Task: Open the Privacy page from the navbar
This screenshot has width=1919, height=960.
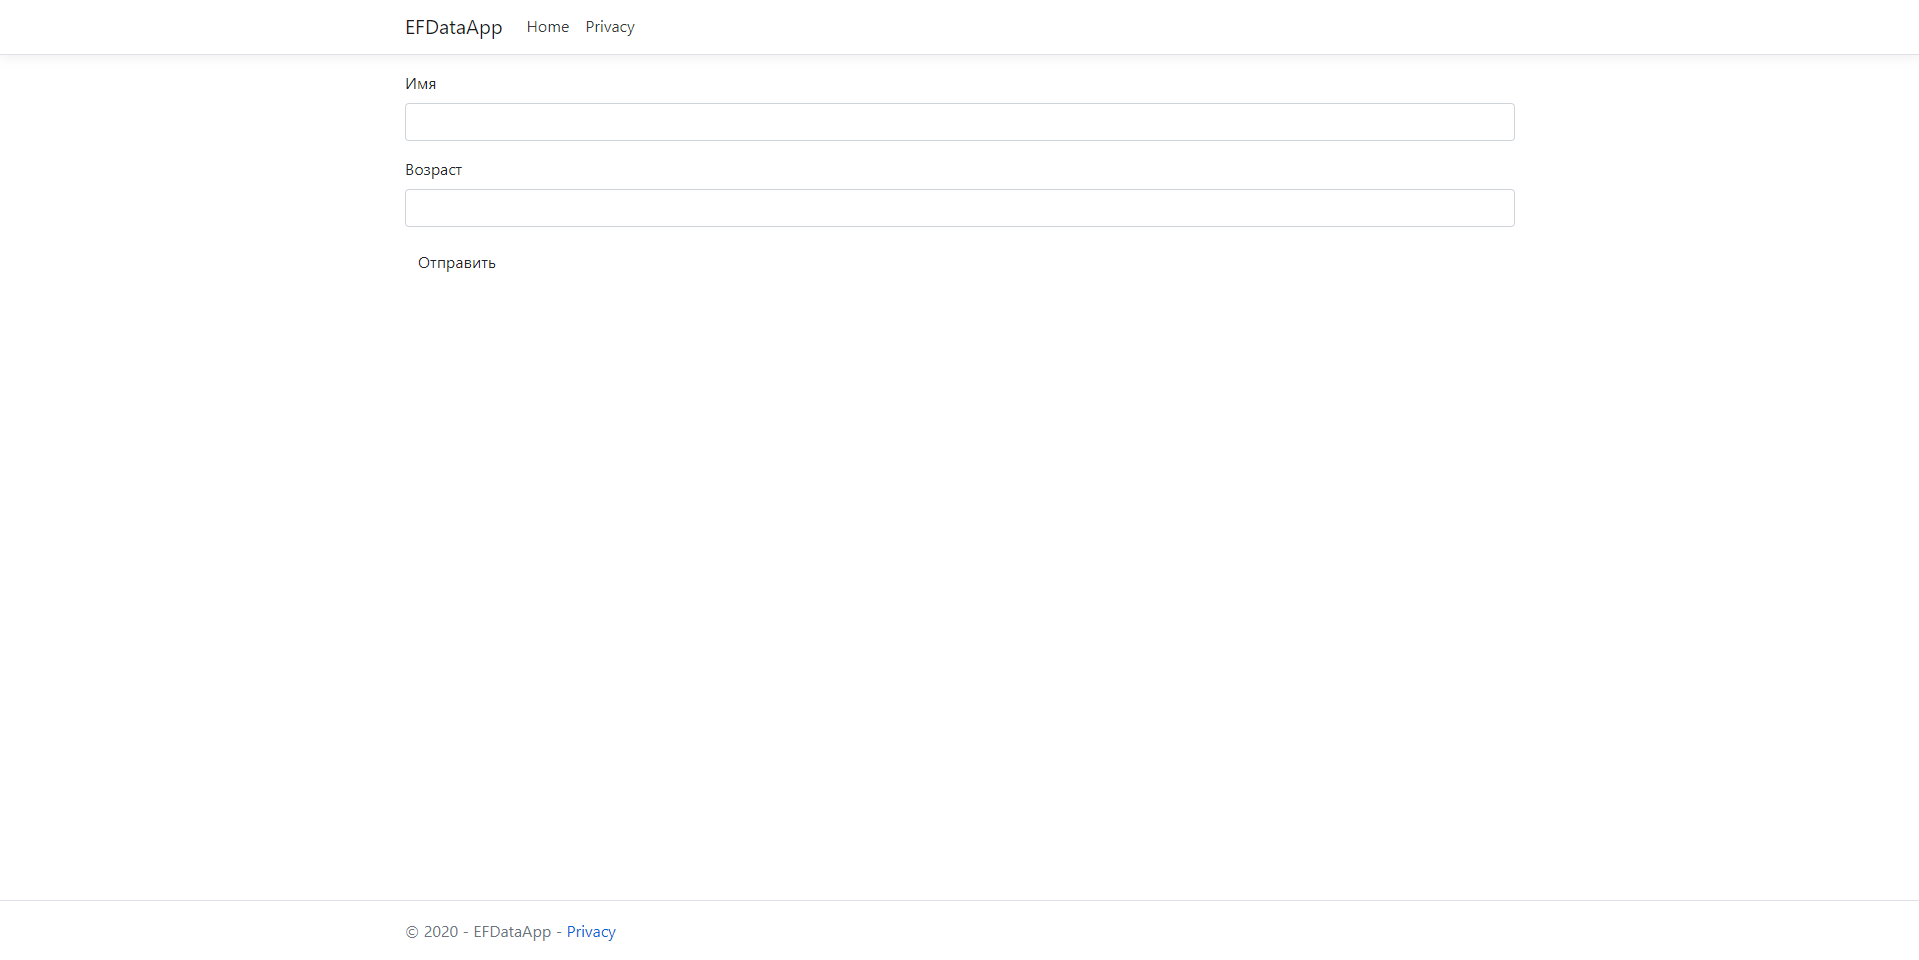Action: 609,27
